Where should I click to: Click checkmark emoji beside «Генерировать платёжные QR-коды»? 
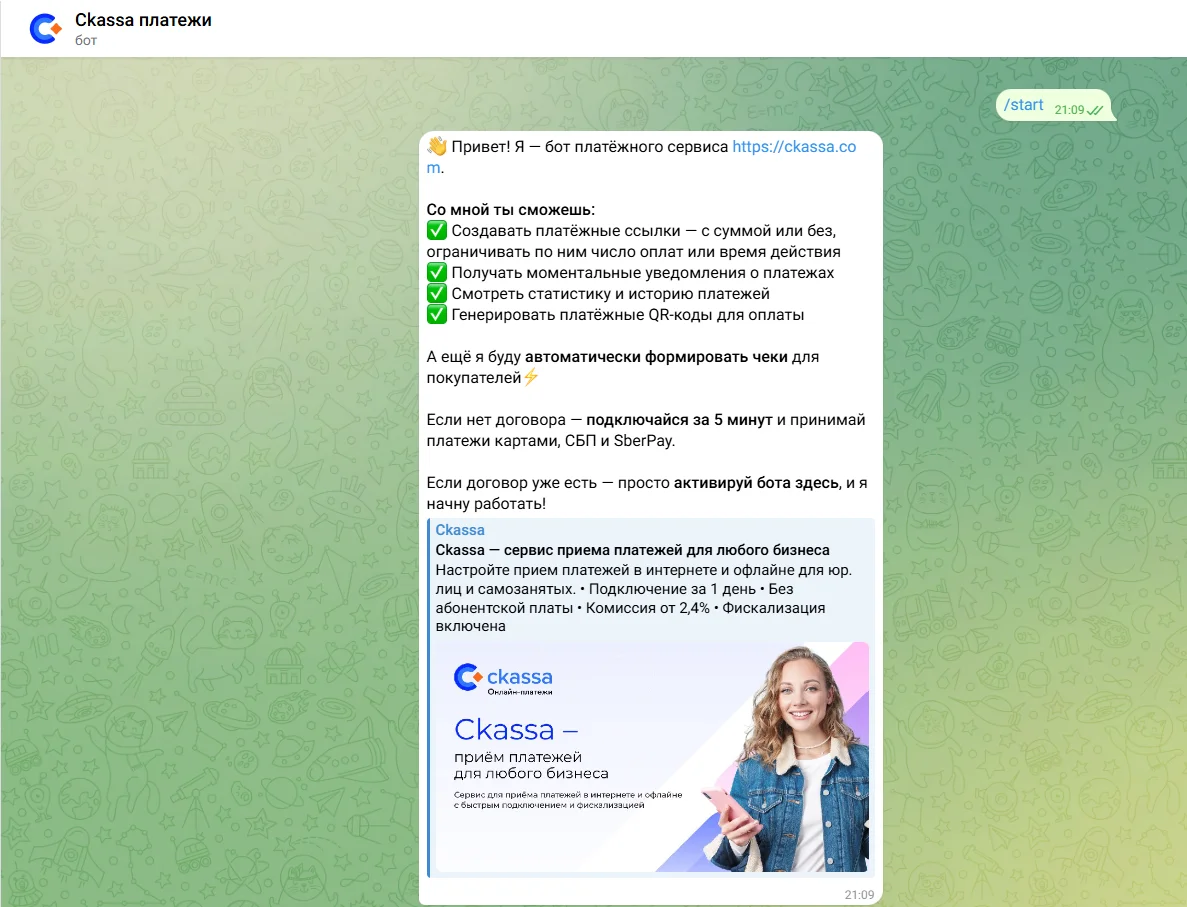point(437,314)
